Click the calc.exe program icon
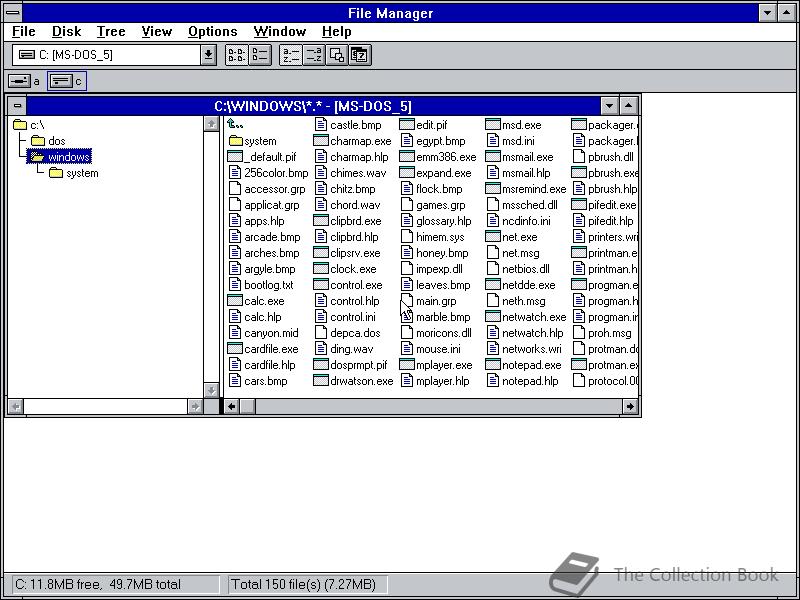This screenshot has width=800, height=600. tap(234, 301)
